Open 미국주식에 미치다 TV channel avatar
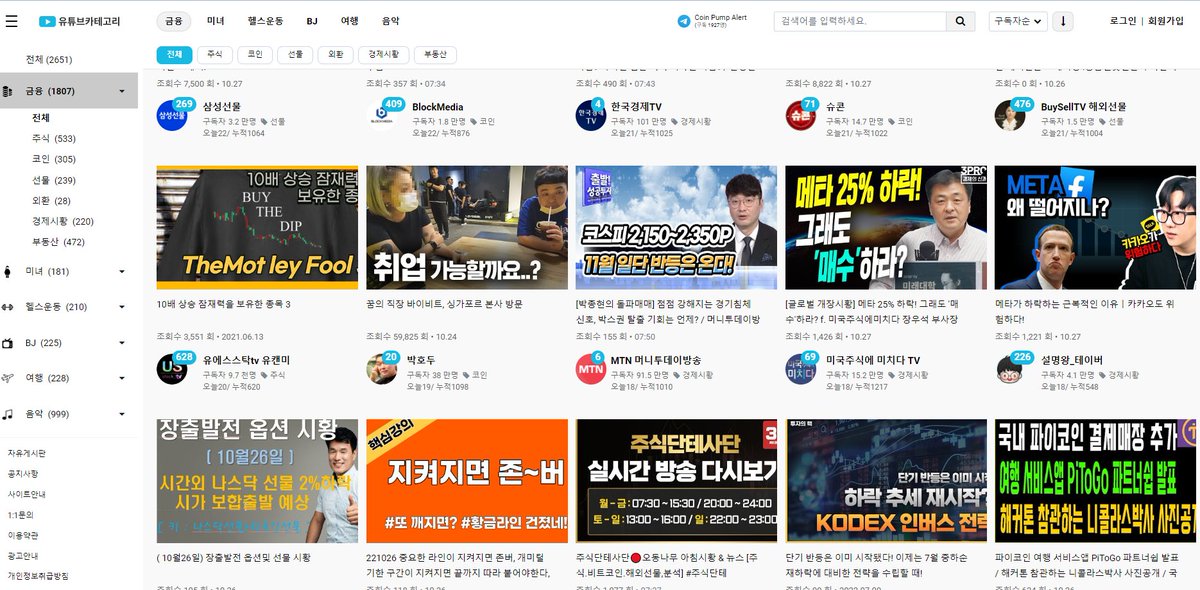The width and height of the screenshot is (1200, 590). [x=801, y=369]
